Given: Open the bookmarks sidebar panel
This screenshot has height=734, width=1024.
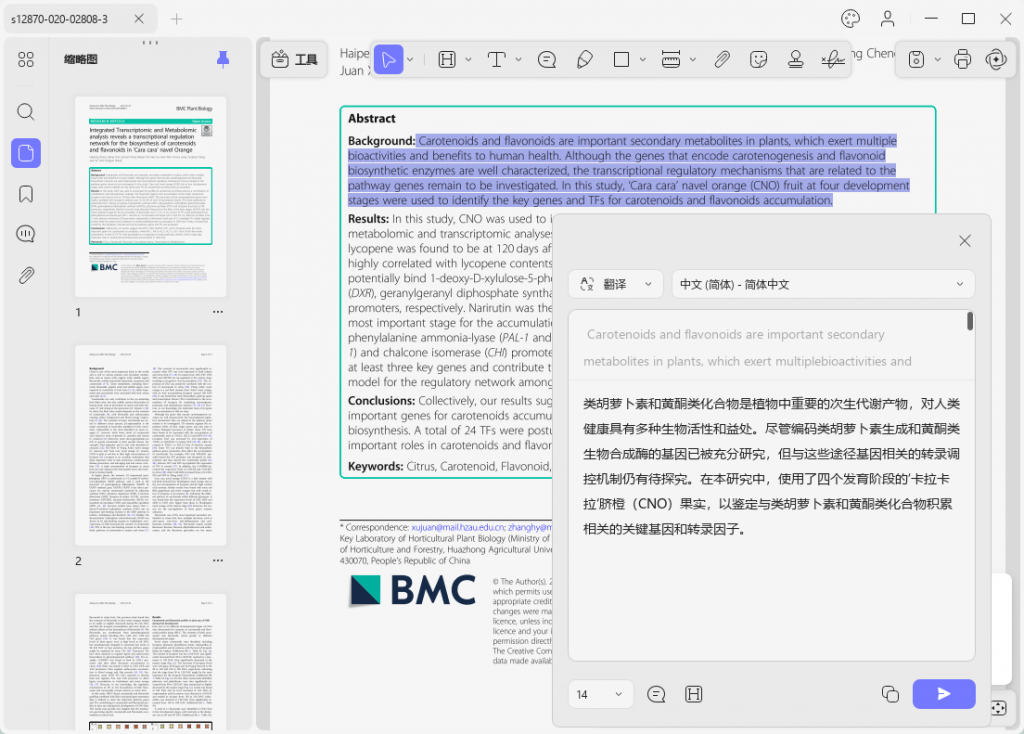Looking at the screenshot, I should pyautogui.click(x=25, y=194).
